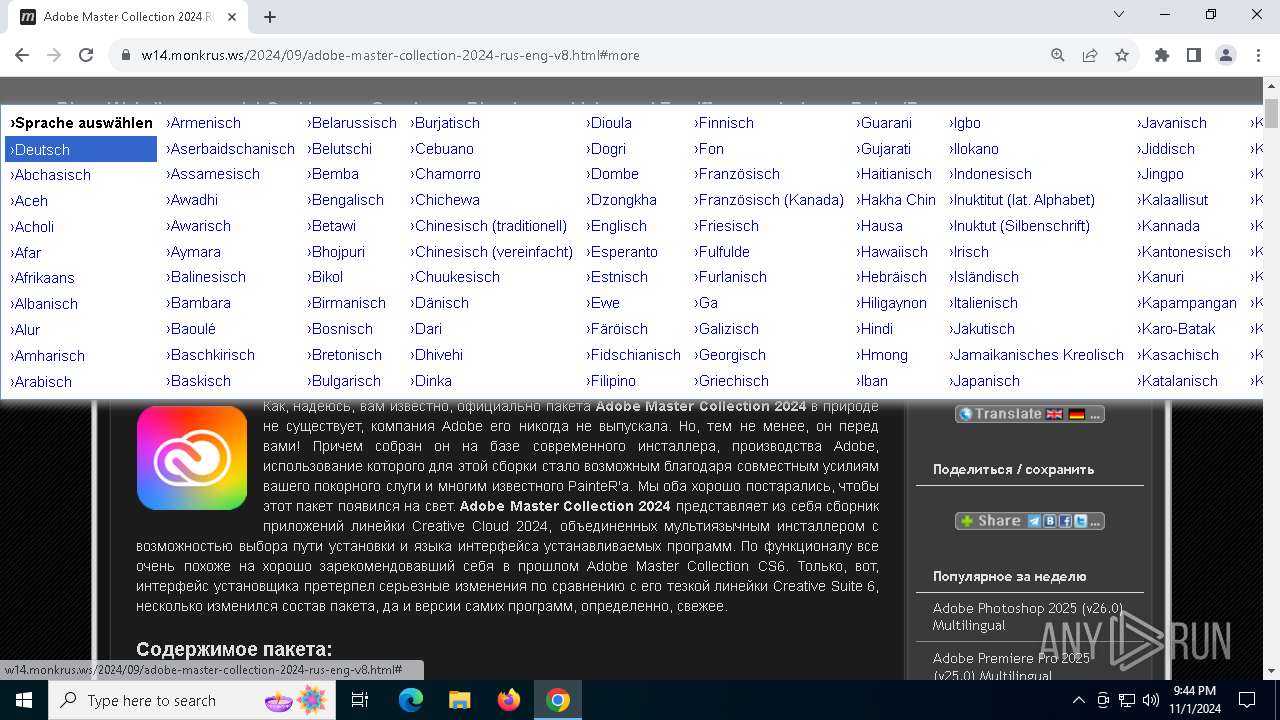This screenshot has height=720, width=1280.
Task: Select Georgisch from the language menu
Action: point(730,355)
